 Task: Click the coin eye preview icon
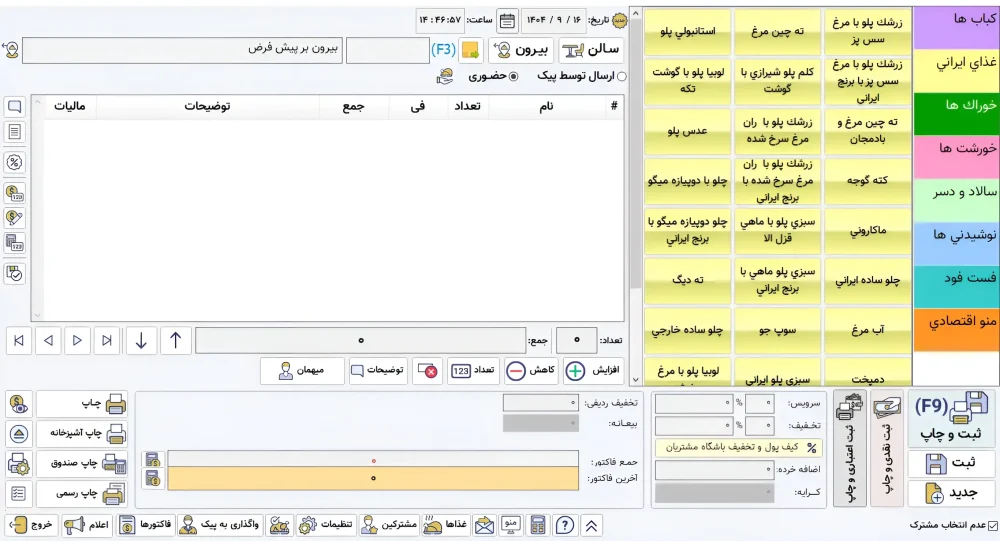pyautogui.click(x=18, y=404)
